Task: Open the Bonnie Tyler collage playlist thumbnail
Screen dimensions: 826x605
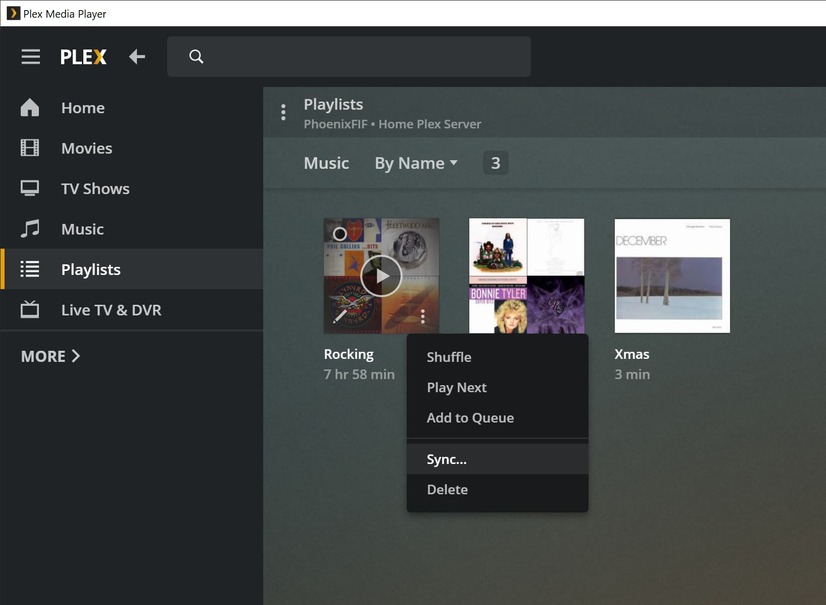Action: pos(526,276)
